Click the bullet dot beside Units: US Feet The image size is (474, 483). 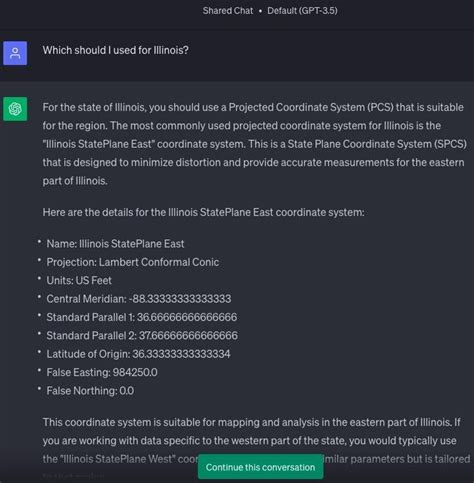[39, 278]
